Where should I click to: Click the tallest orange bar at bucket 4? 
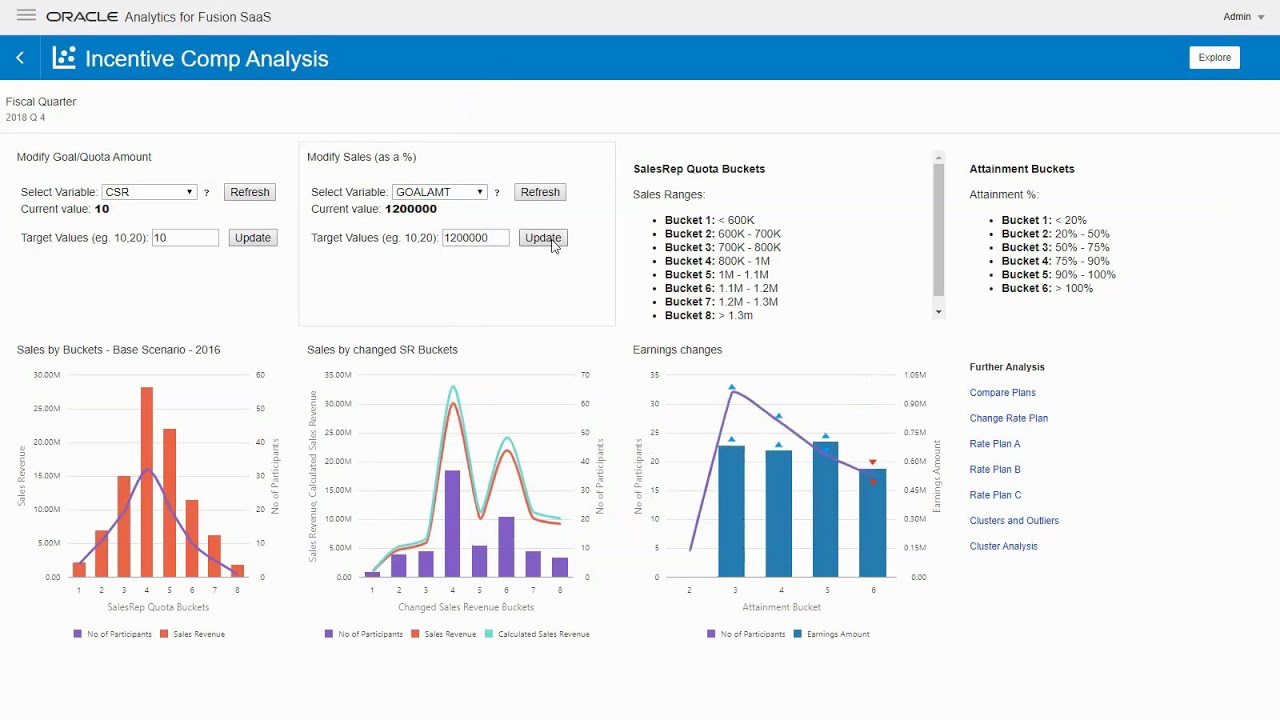point(147,482)
